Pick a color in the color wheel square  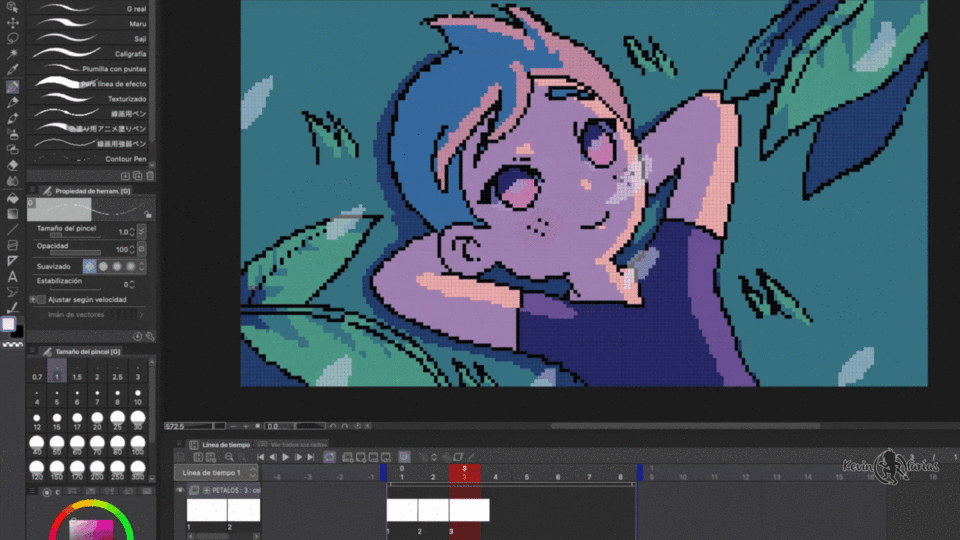pyautogui.click(x=92, y=530)
